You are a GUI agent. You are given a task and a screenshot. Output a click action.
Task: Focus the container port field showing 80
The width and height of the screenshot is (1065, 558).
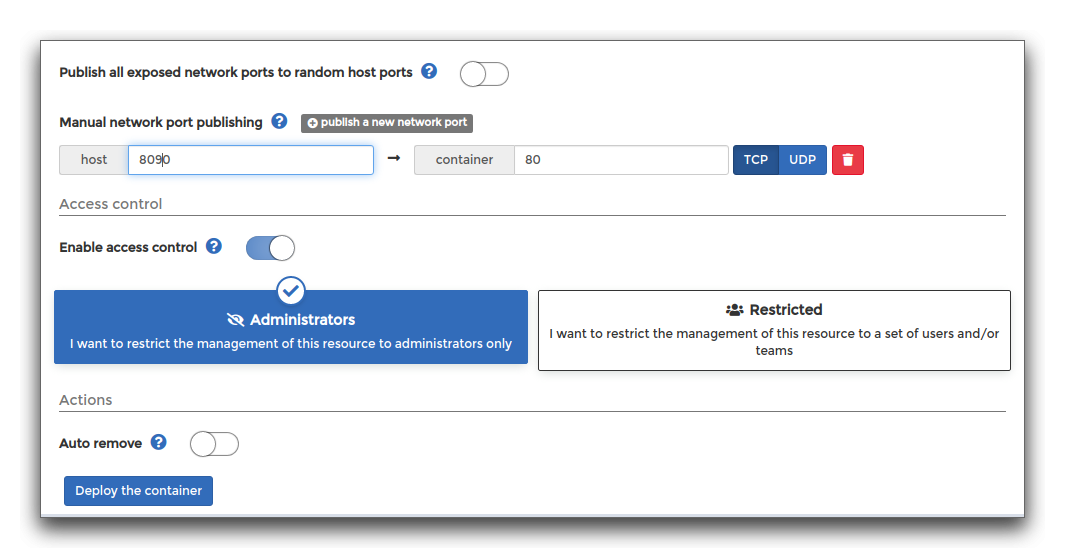pos(621,160)
